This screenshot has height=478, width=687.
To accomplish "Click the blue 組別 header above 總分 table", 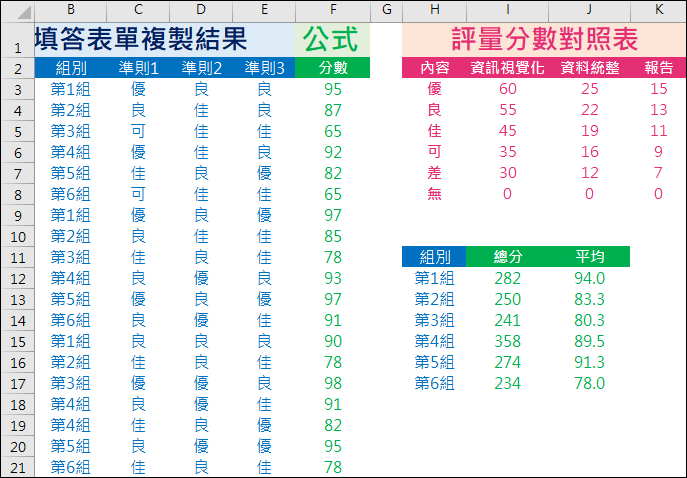I will pyautogui.click(x=434, y=256).
